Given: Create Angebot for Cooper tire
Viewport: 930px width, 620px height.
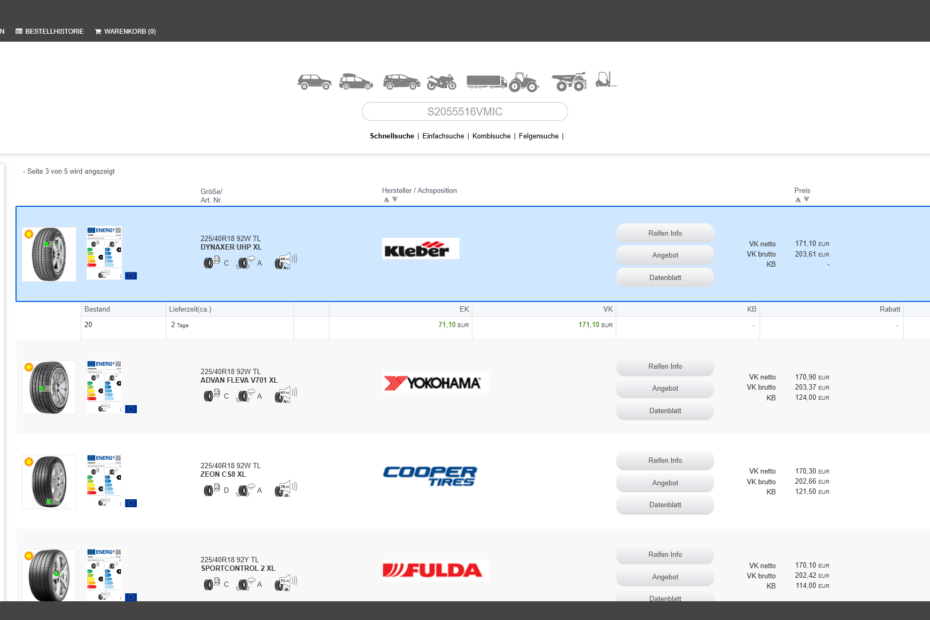Looking at the screenshot, I should click(665, 483).
